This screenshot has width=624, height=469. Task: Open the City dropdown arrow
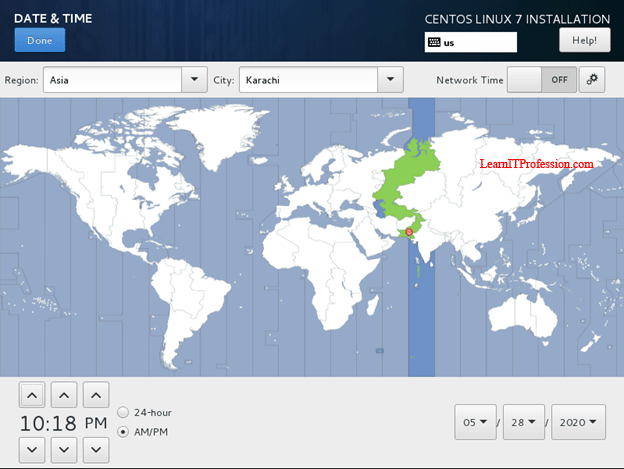(390, 80)
